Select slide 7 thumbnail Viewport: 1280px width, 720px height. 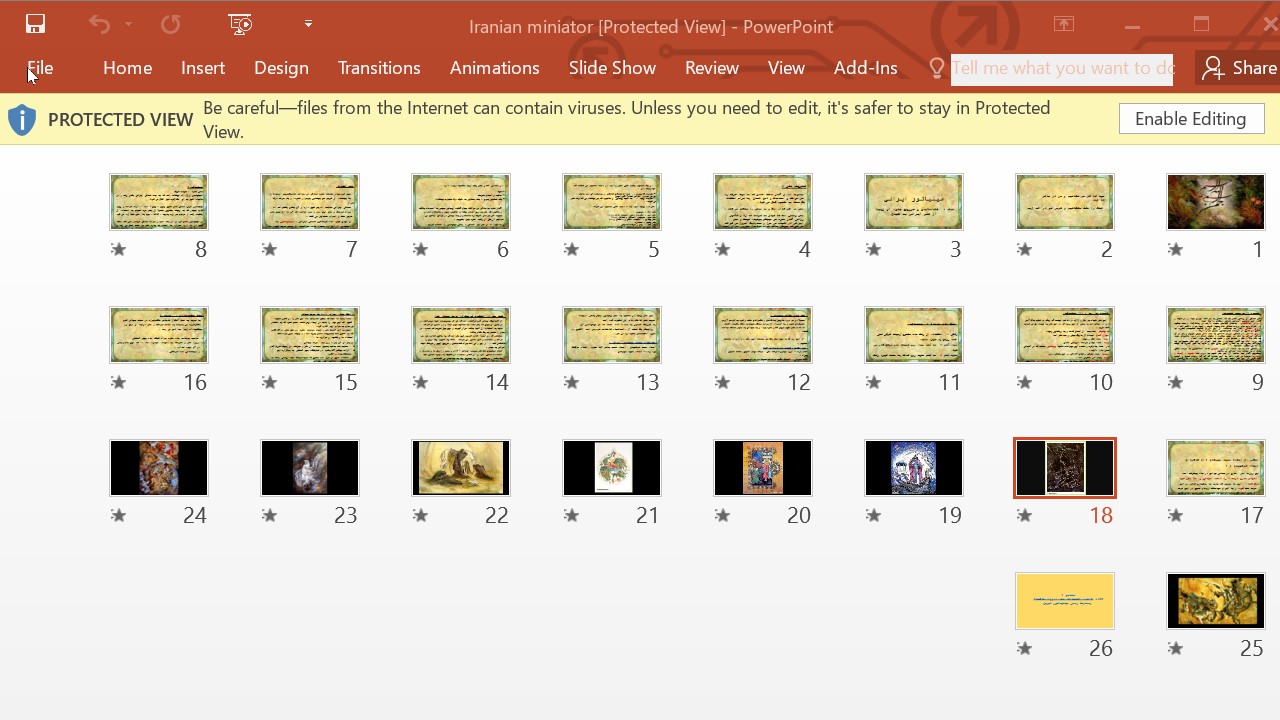(309, 202)
